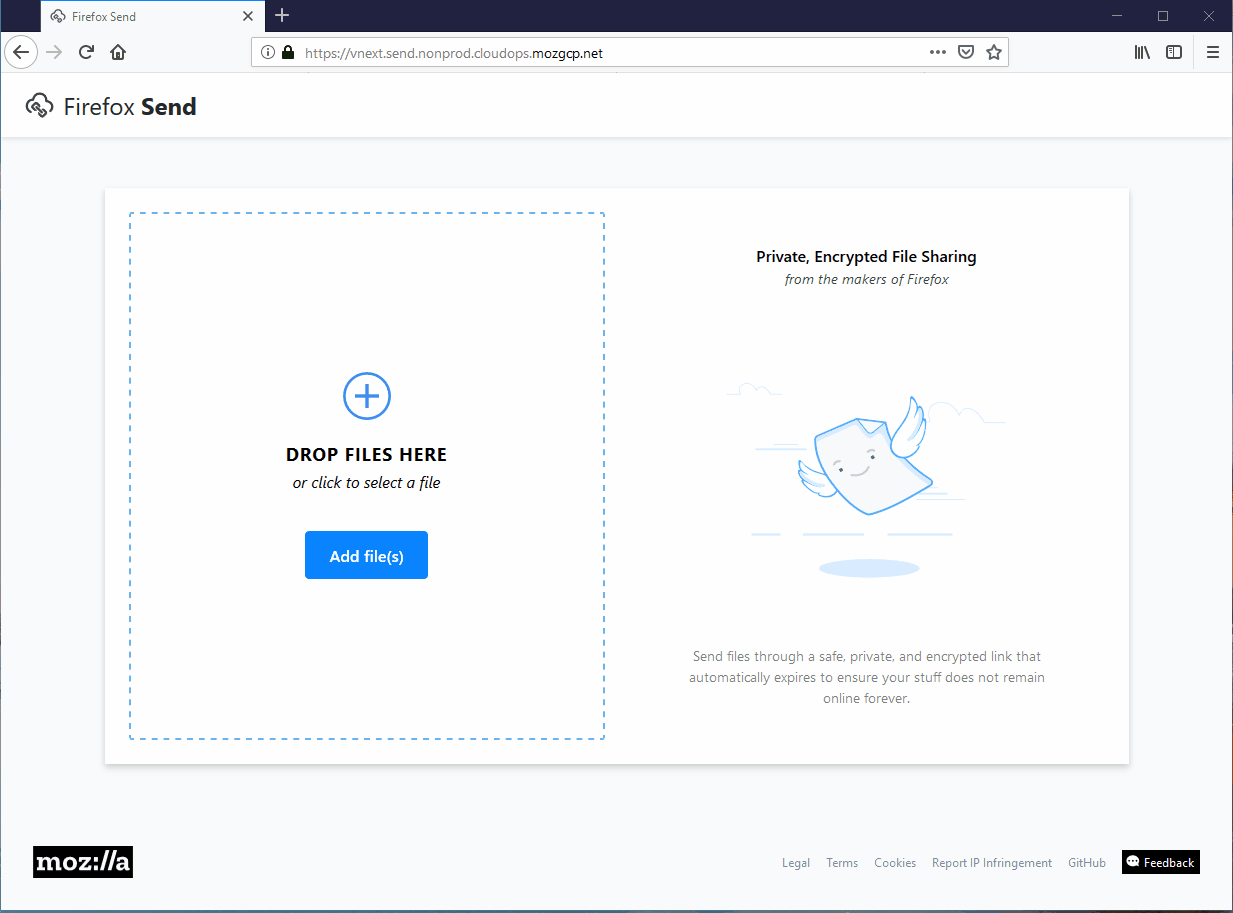Screen dimensions: 1233x913
Task: Click the DROP FILES HERE heading
Action: click(367, 454)
